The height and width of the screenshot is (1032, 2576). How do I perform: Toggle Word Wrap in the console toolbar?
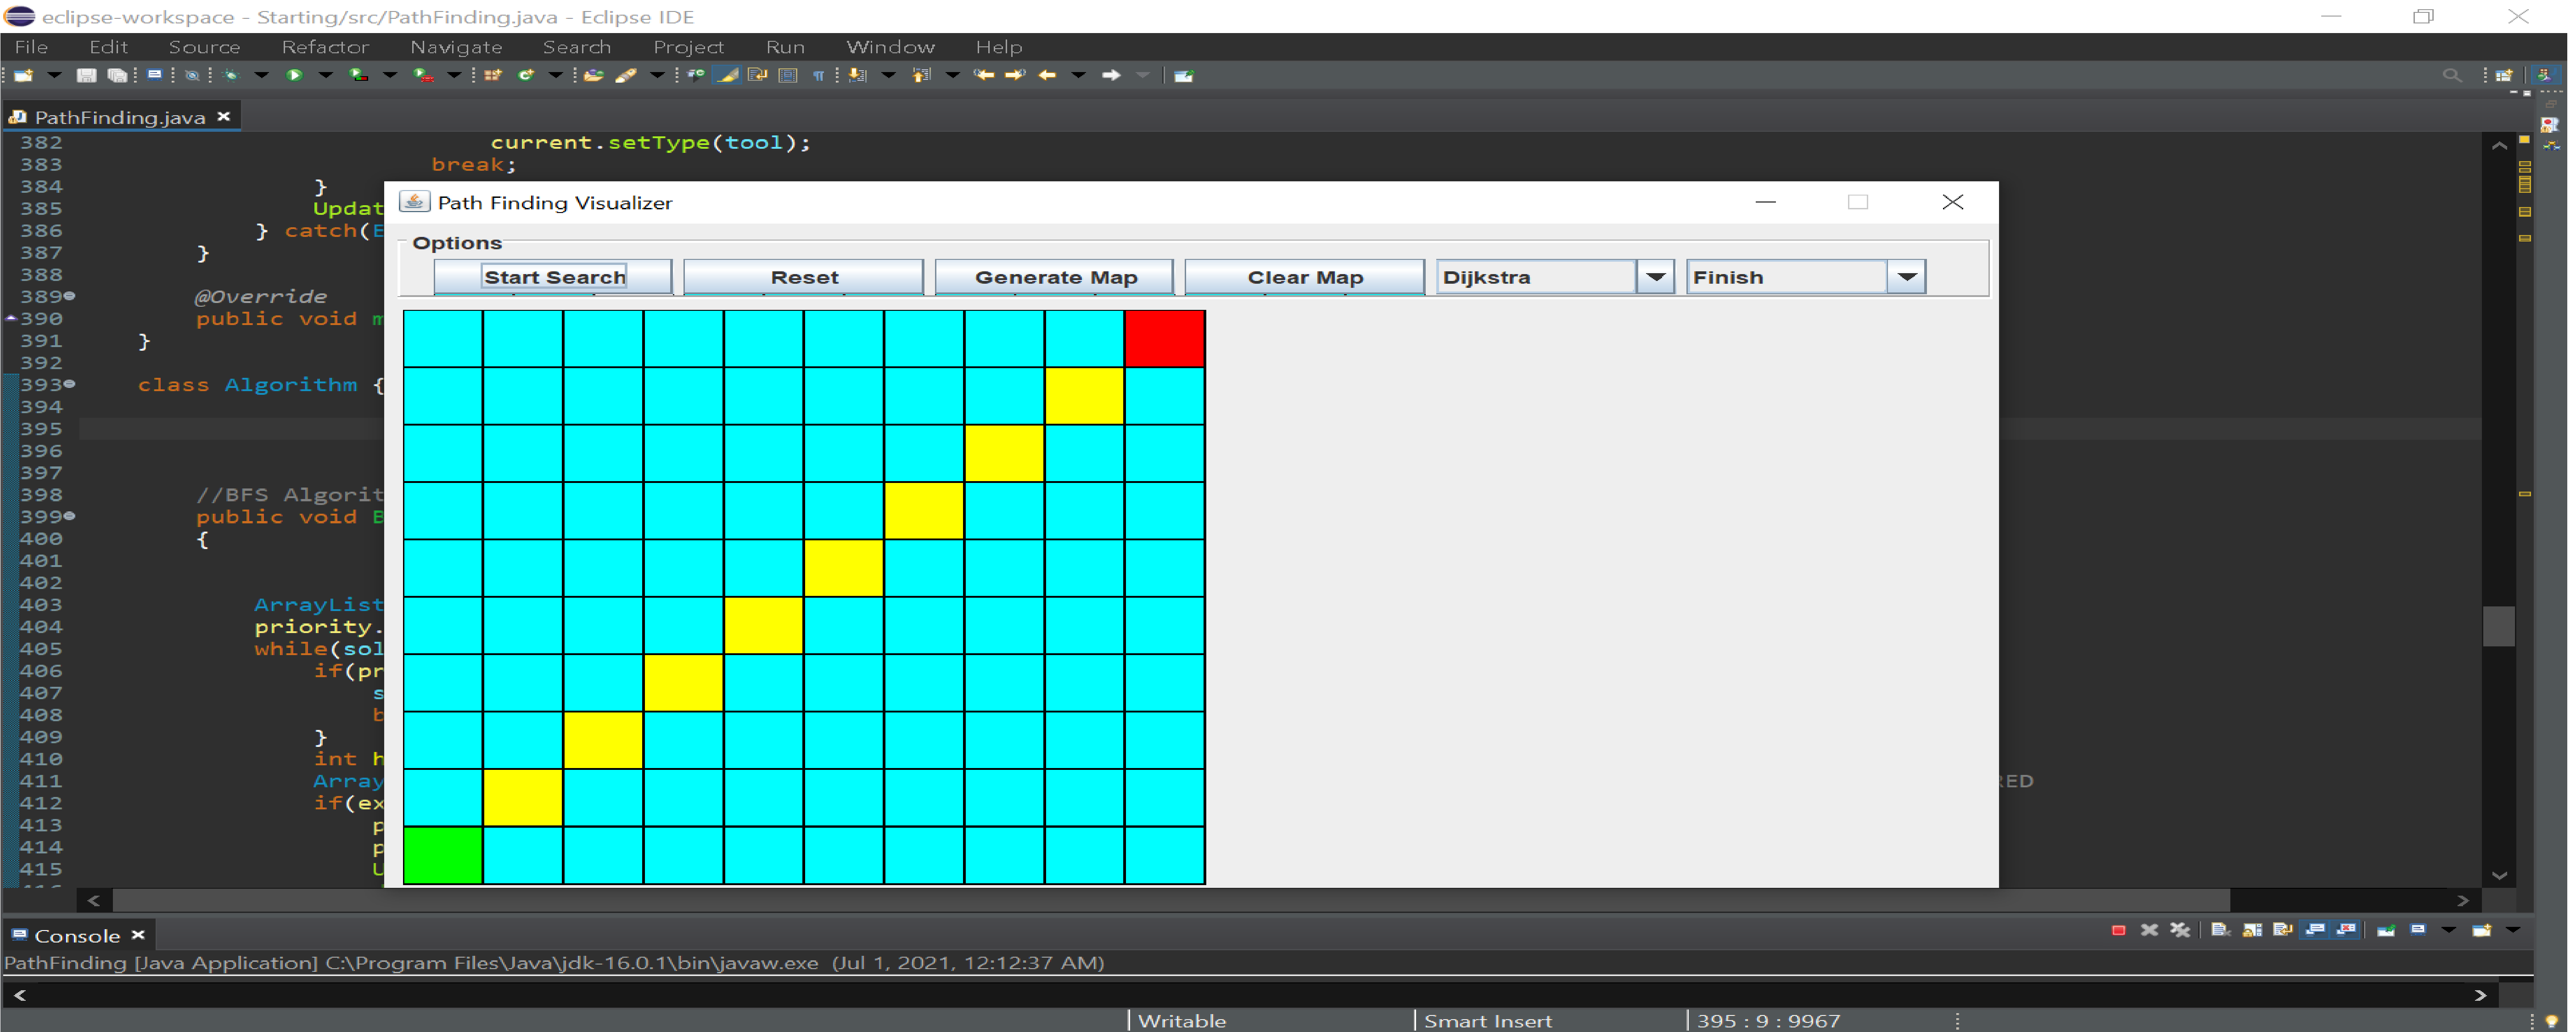click(x=2282, y=930)
